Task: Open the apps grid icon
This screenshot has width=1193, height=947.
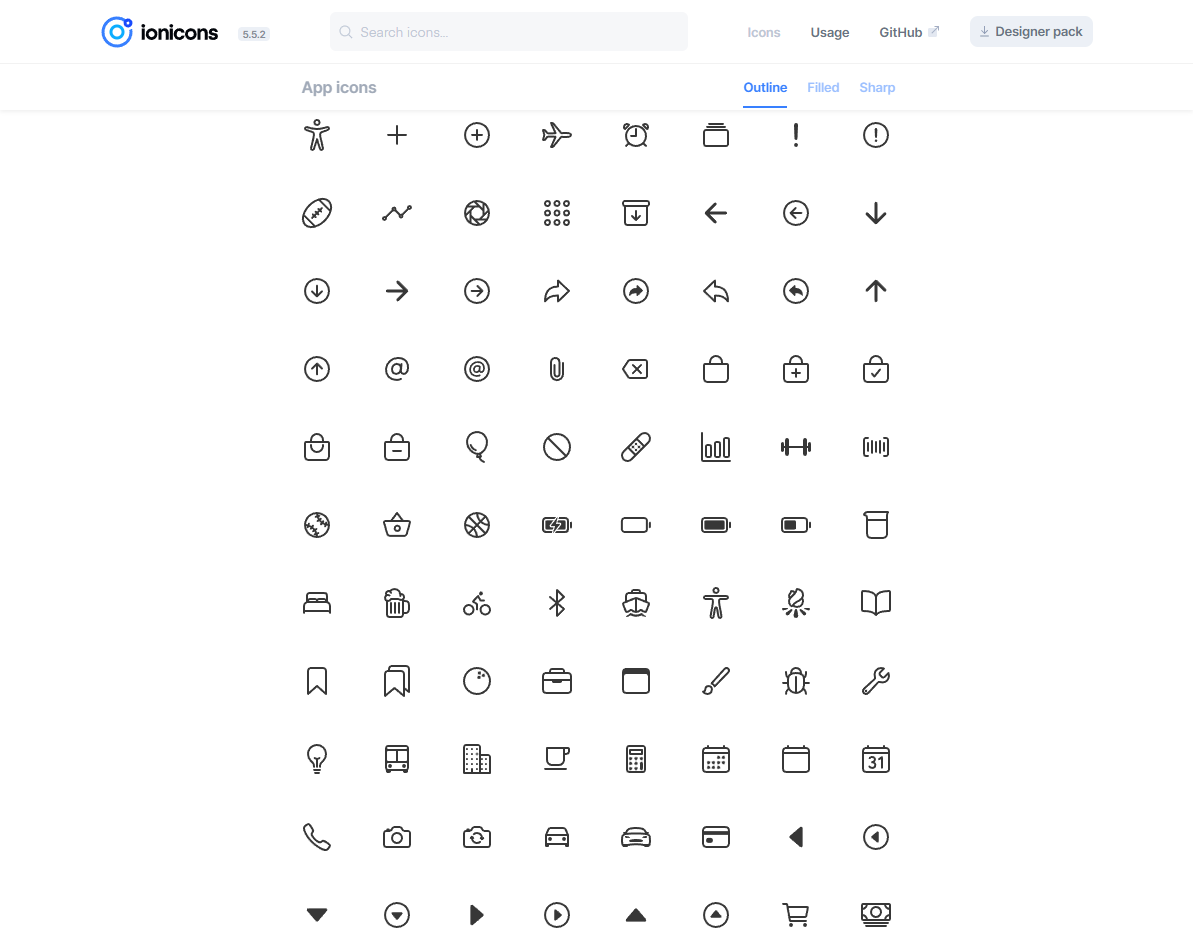Action: point(556,213)
